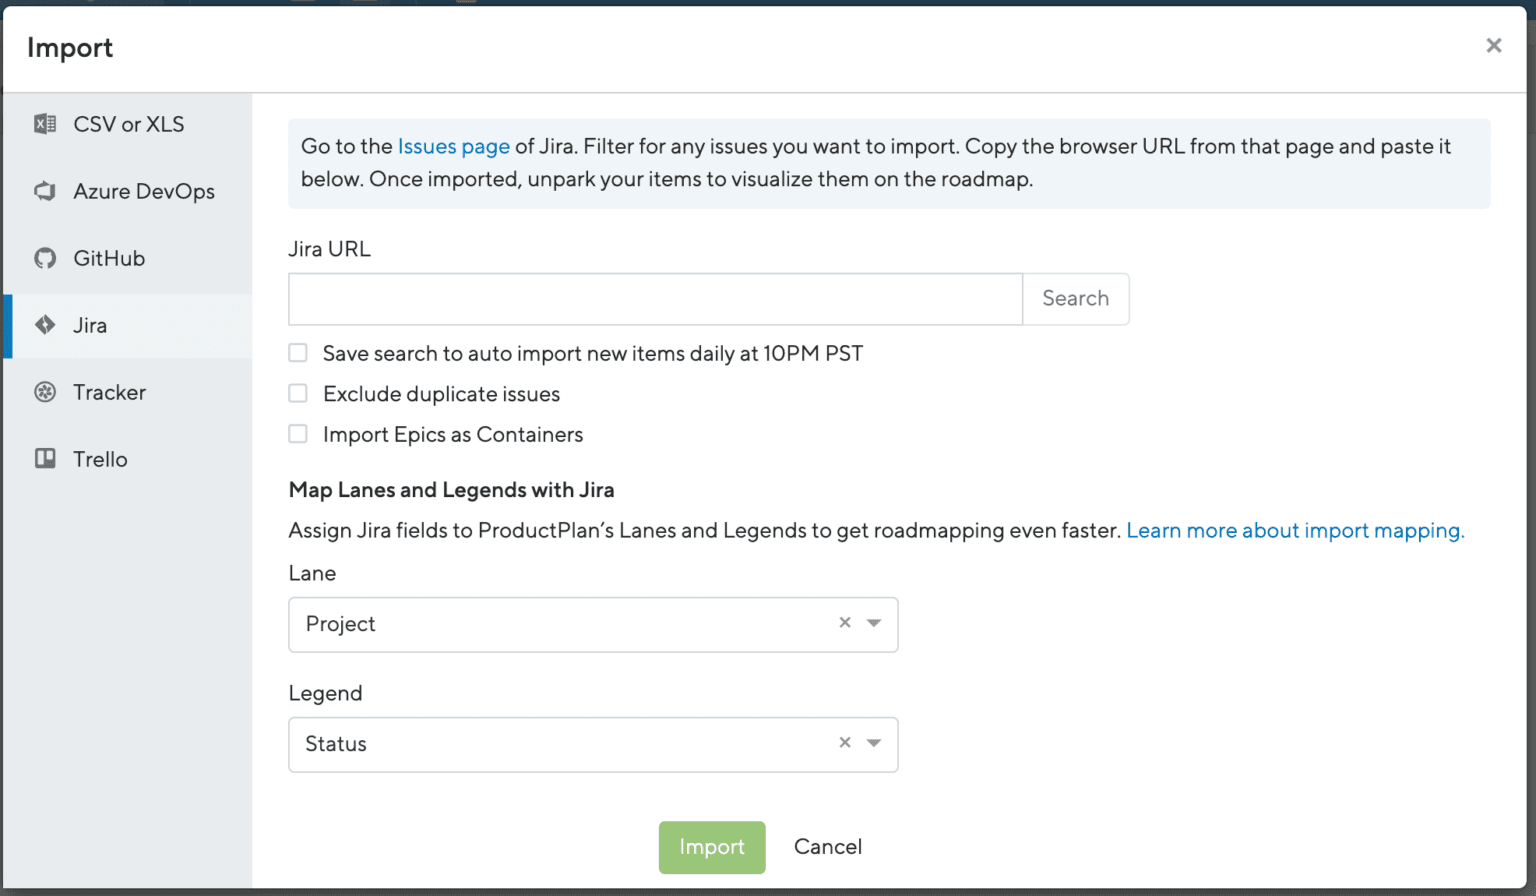Enable Import Epics as Containers
Screen dimensions: 1536x896
(298, 433)
